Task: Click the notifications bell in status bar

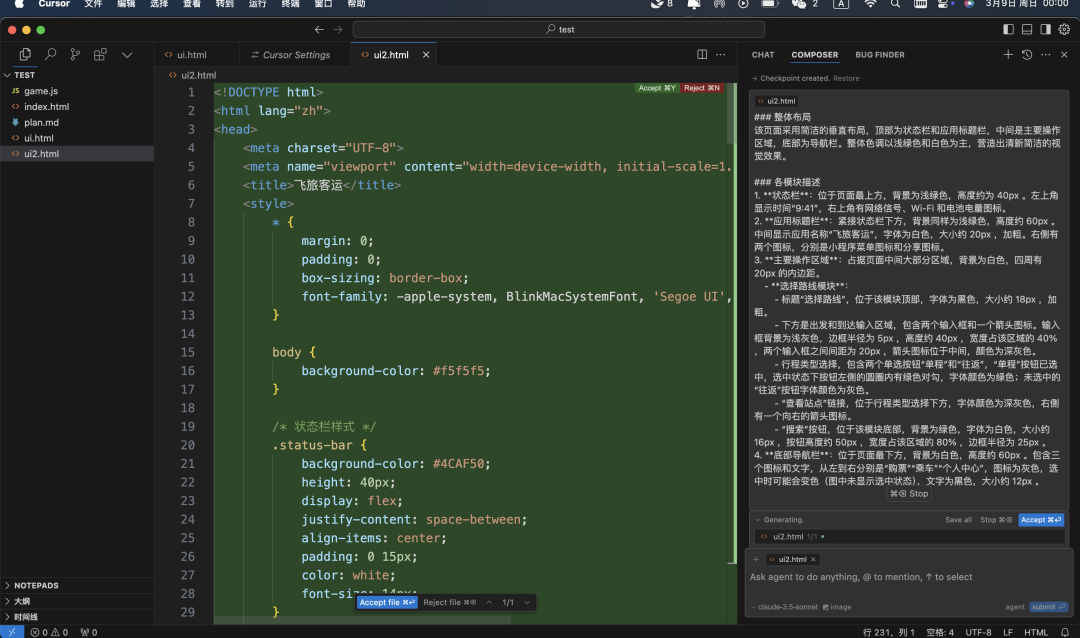Action: 1066,632
